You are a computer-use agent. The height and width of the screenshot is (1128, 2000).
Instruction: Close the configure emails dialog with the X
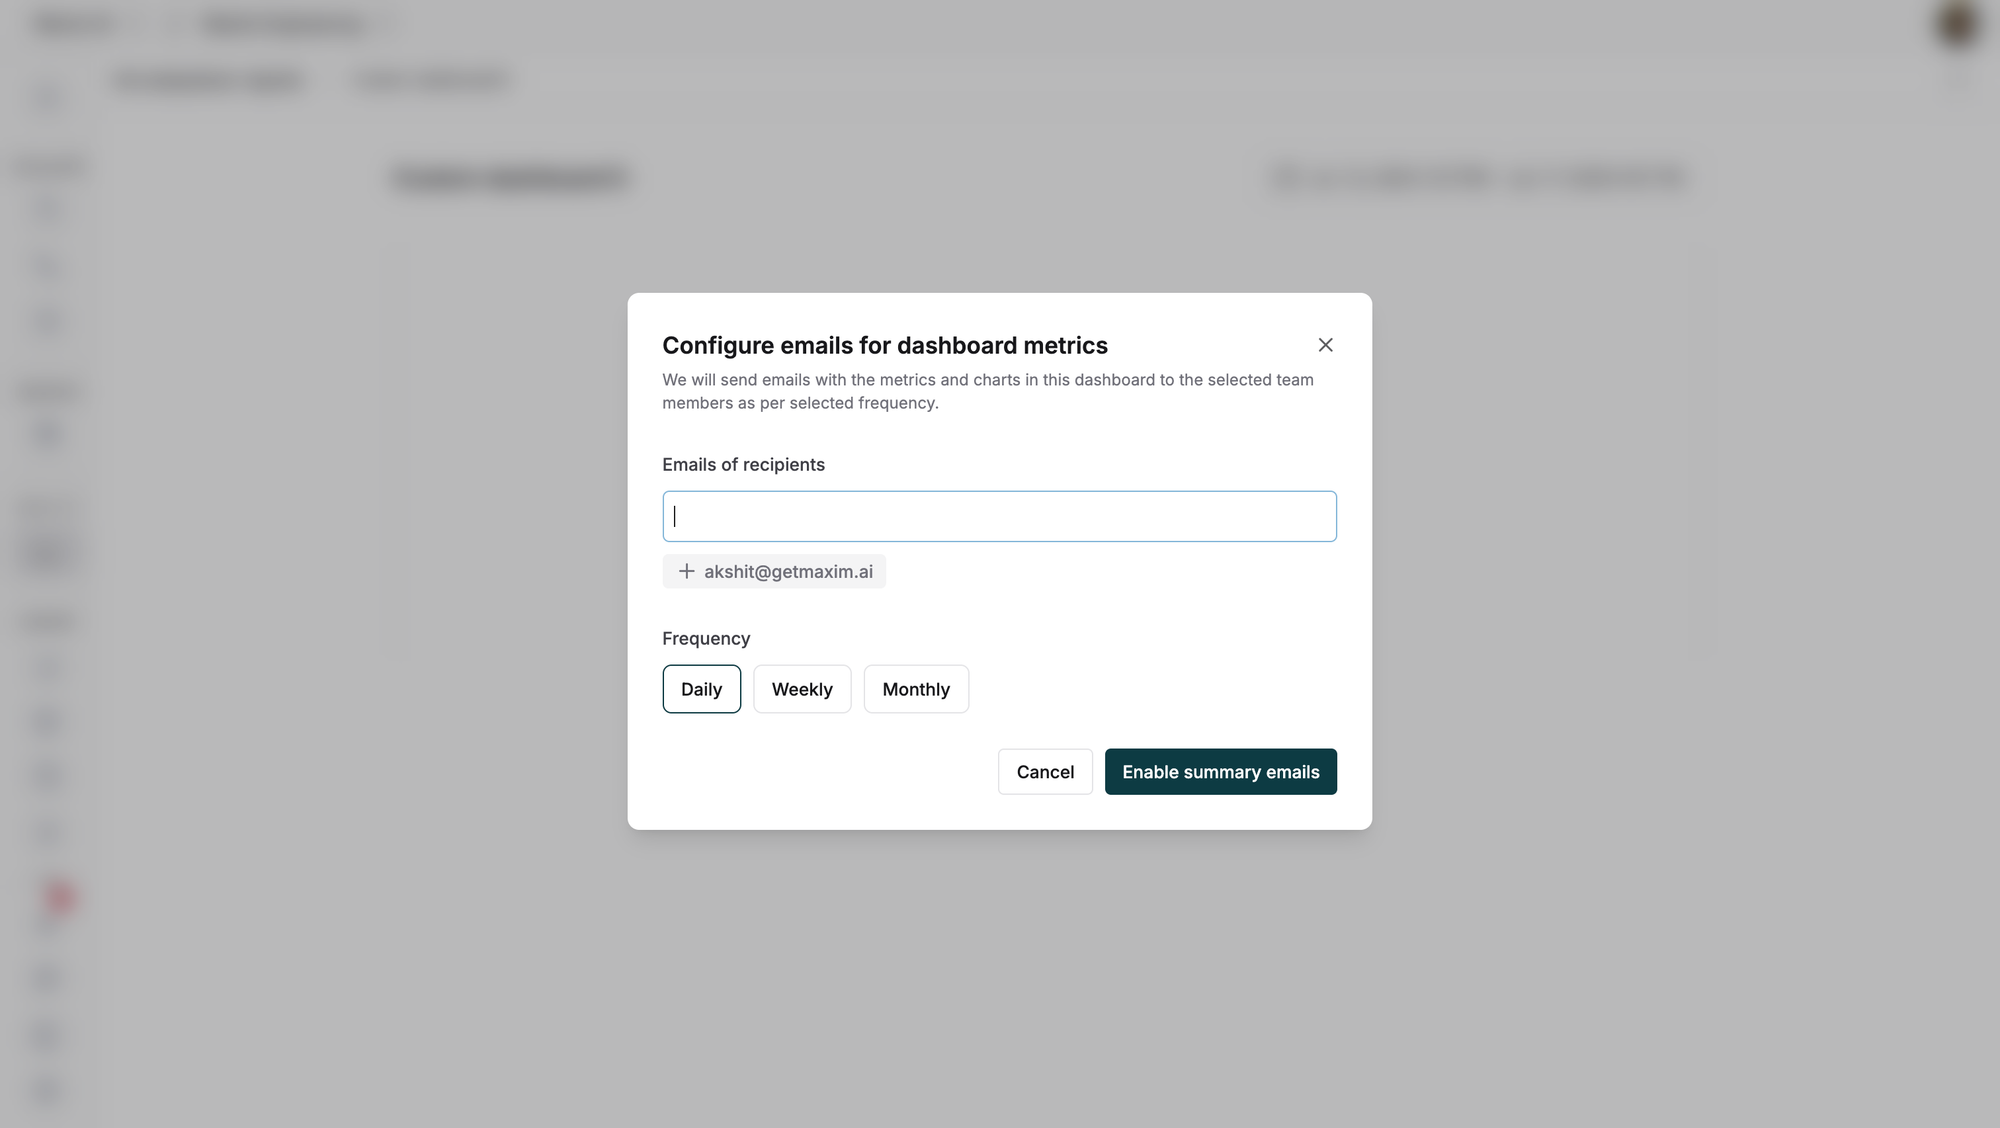pos(1325,345)
